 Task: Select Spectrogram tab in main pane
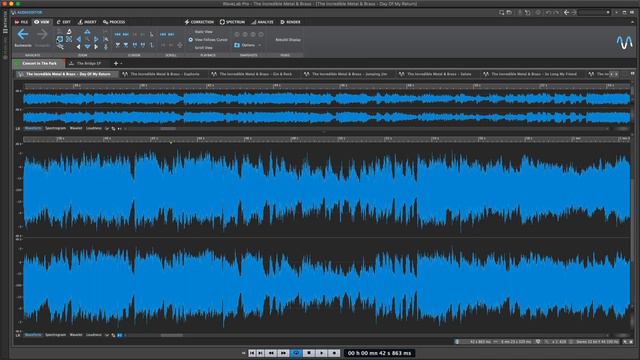[55, 335]
